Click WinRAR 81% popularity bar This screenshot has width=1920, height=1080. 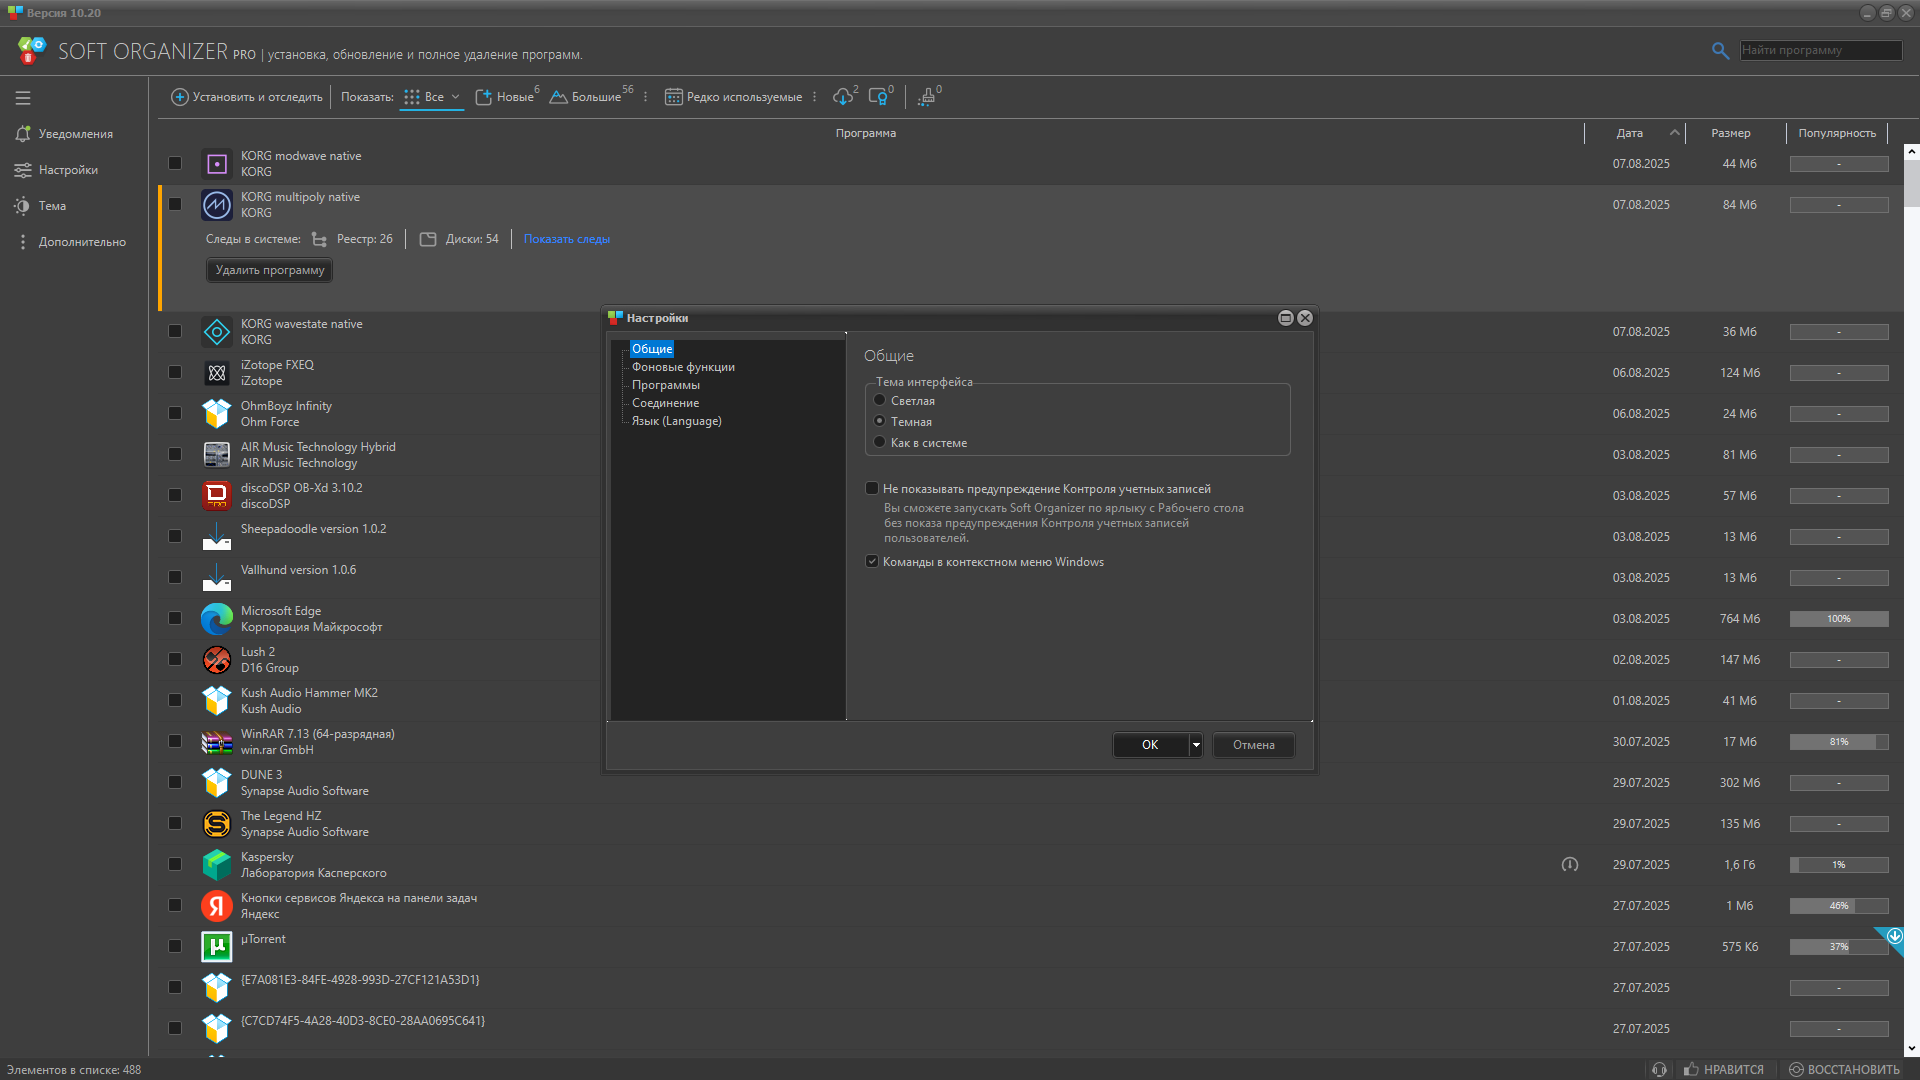tap(1839, 742)
